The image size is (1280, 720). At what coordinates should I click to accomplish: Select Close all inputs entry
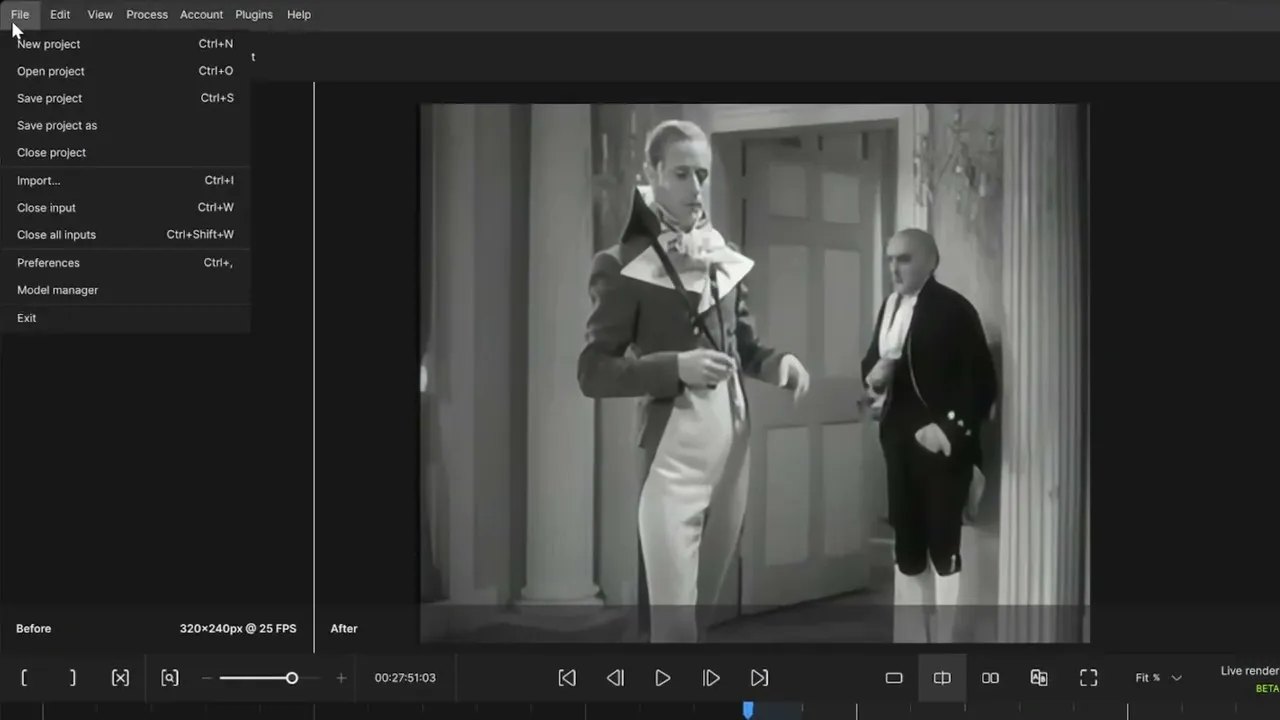125,234
